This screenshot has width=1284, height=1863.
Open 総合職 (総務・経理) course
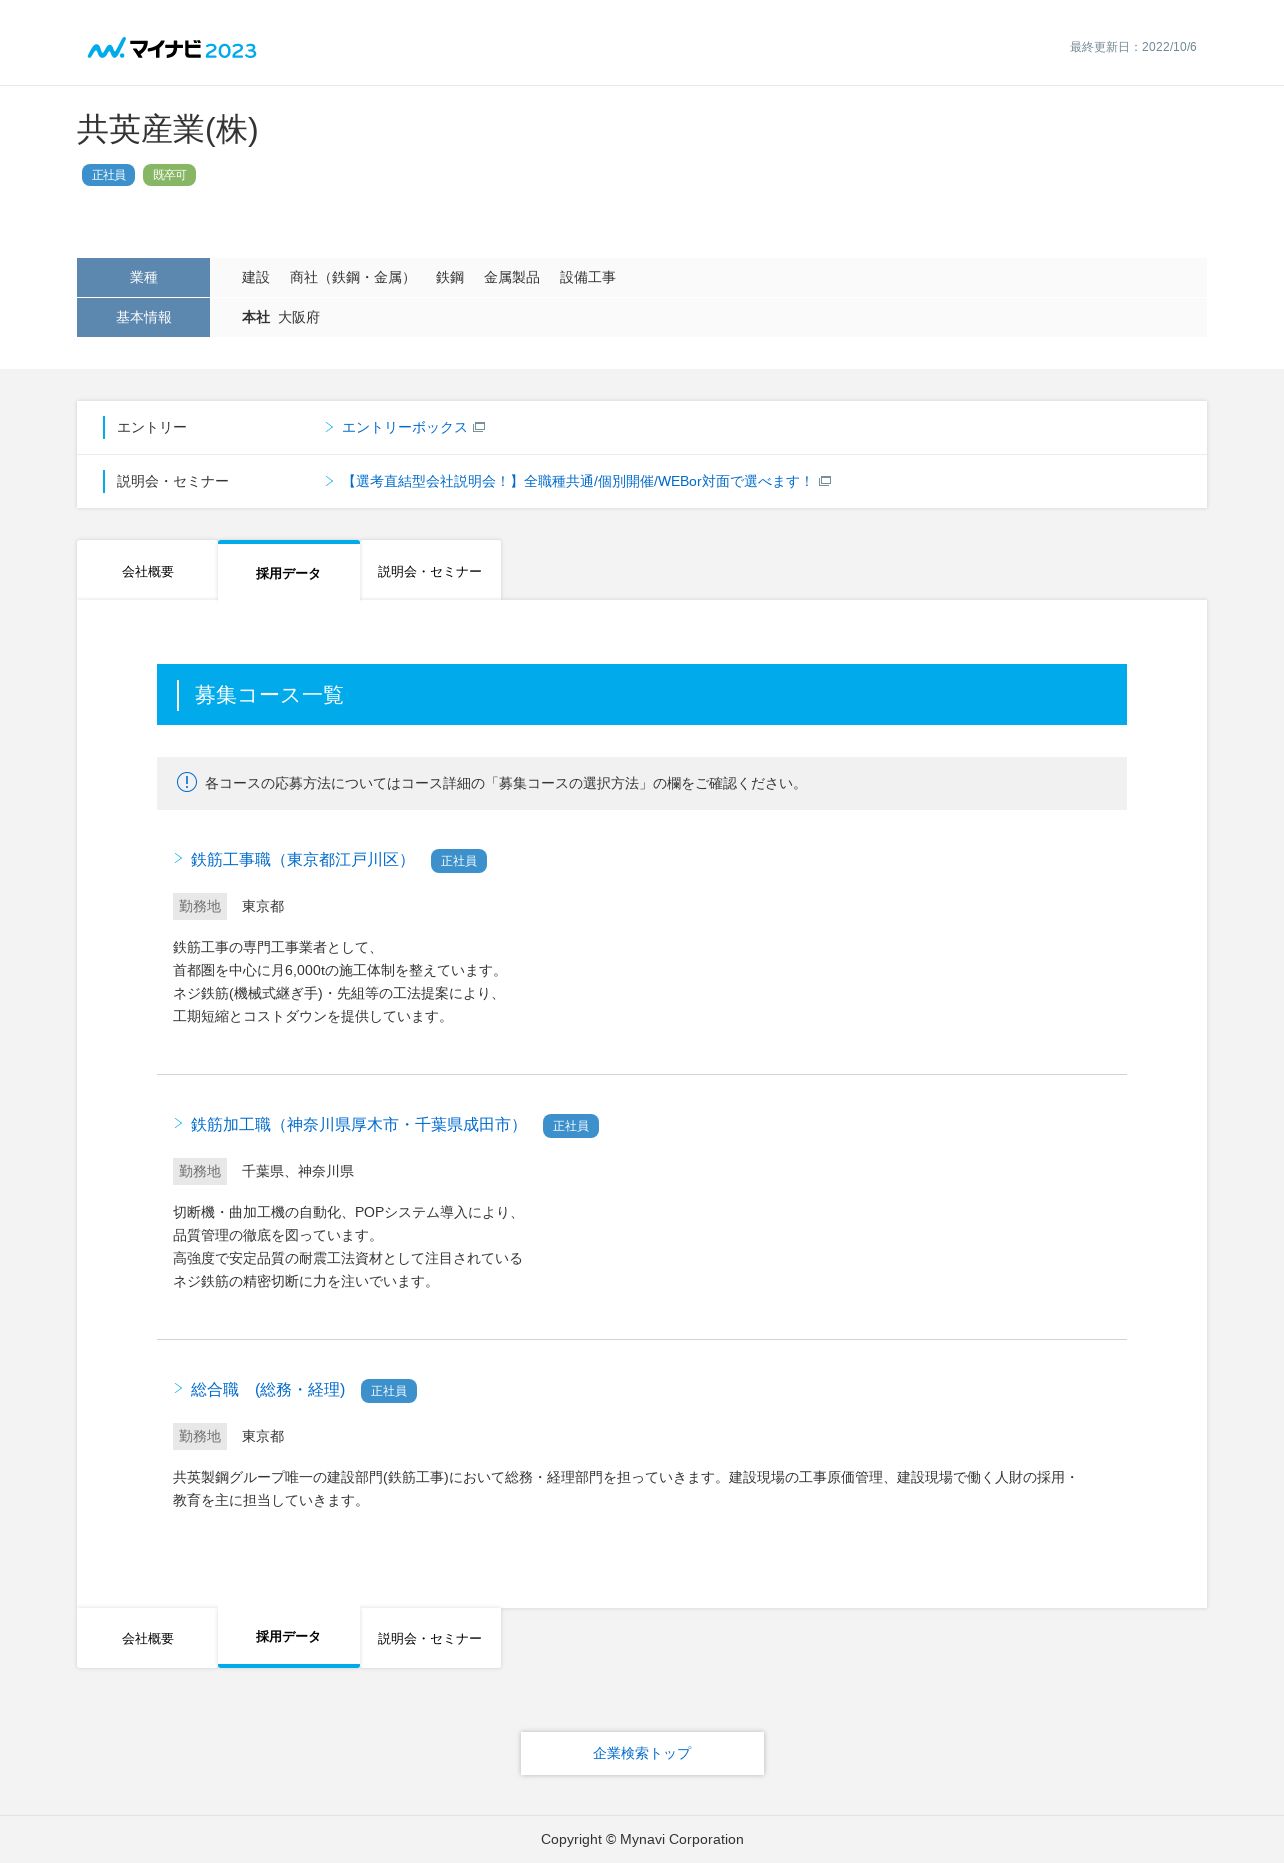click(268, 1390)
